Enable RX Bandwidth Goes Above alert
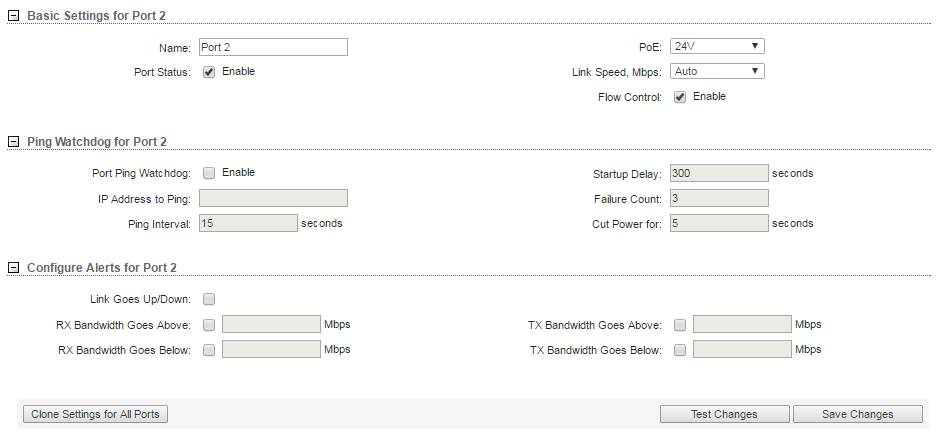Viewport: 942px width, 442px height. click(209, 325)
